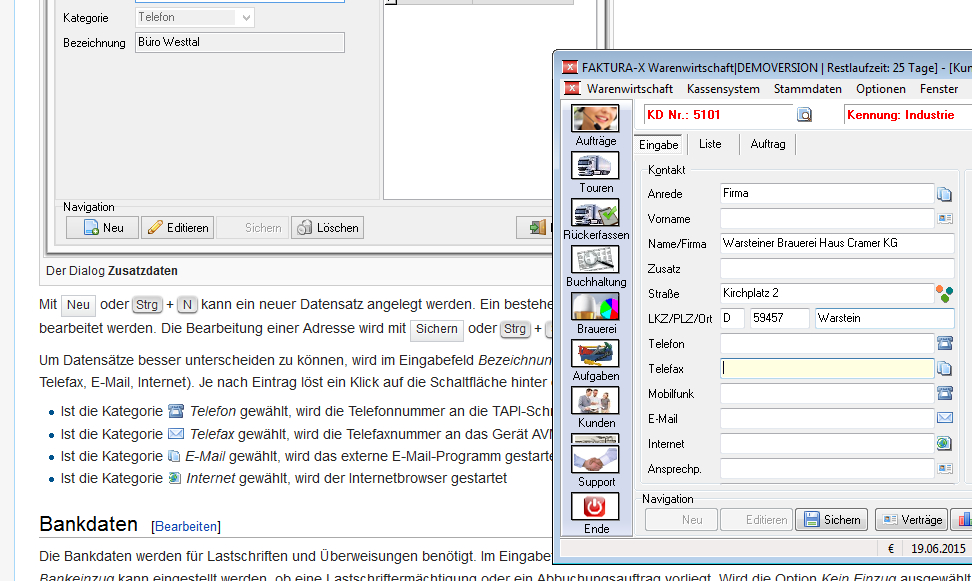Click disabled Editieren button in FAKTURA-X navigation
The width and height of the screenshot is (972, 581).
pos(756,520)
